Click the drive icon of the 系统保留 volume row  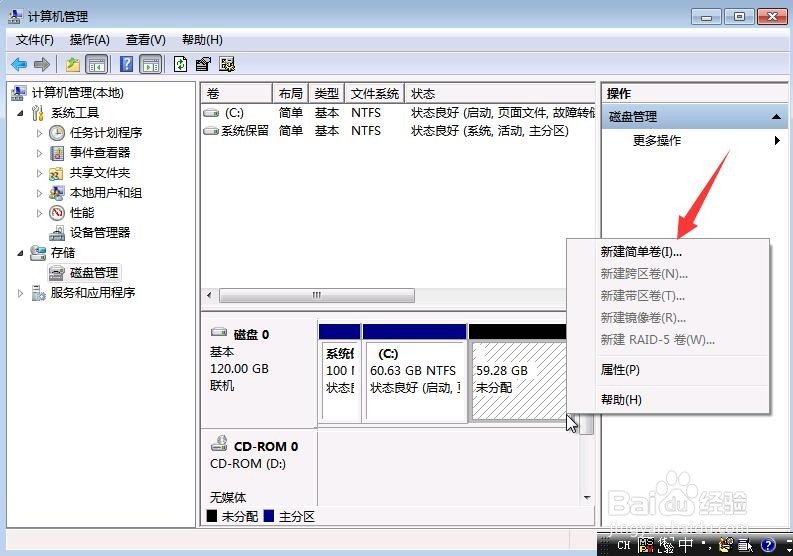click(x=211, y=131)
